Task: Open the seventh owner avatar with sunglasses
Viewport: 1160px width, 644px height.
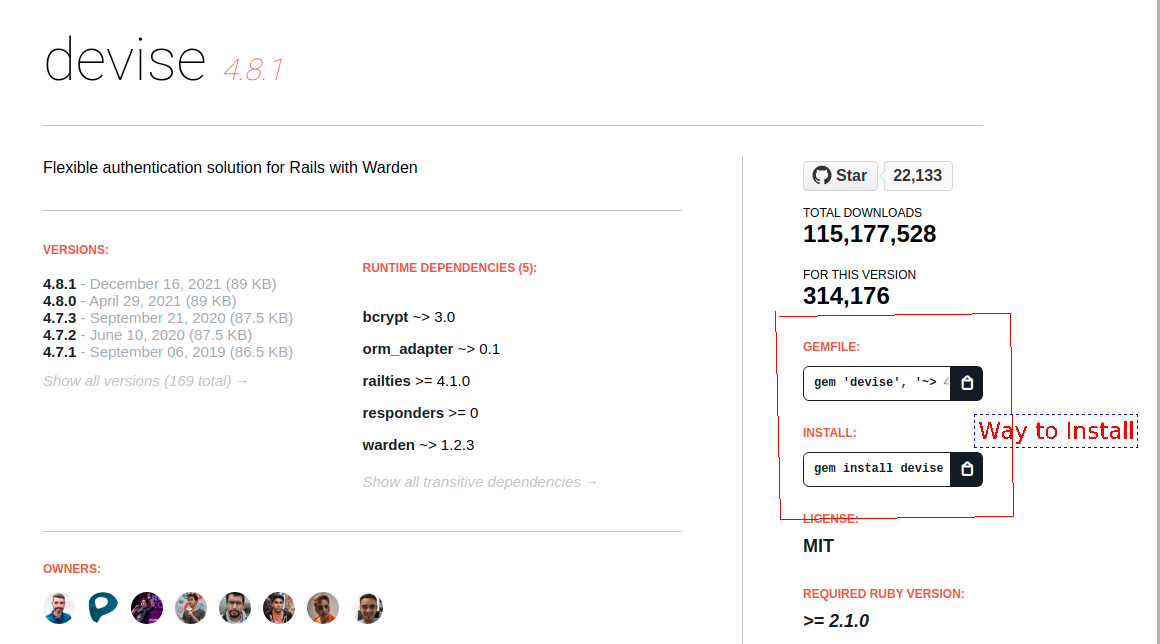Action: click(x=323, y=608)
